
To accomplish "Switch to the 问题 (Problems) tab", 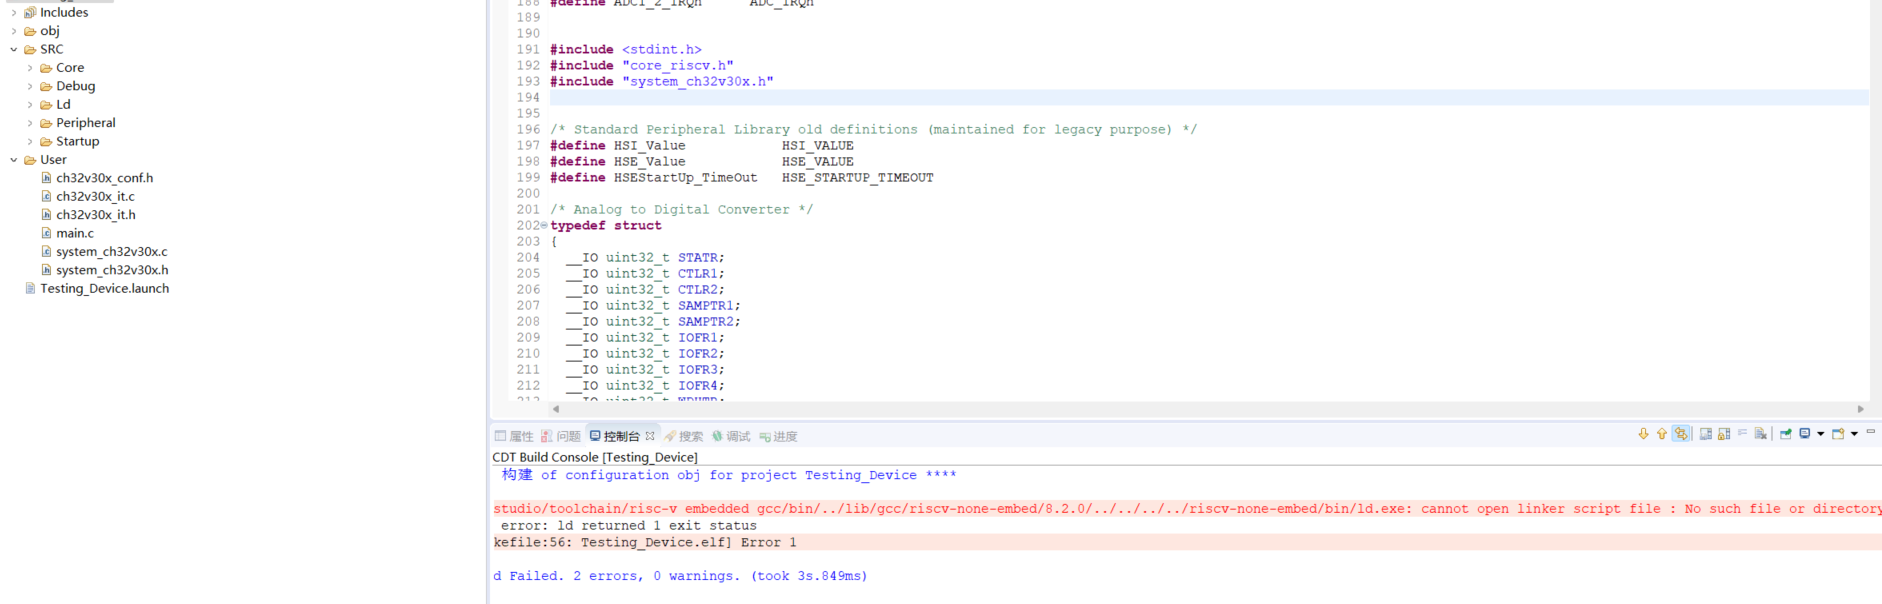I will 561,436.
